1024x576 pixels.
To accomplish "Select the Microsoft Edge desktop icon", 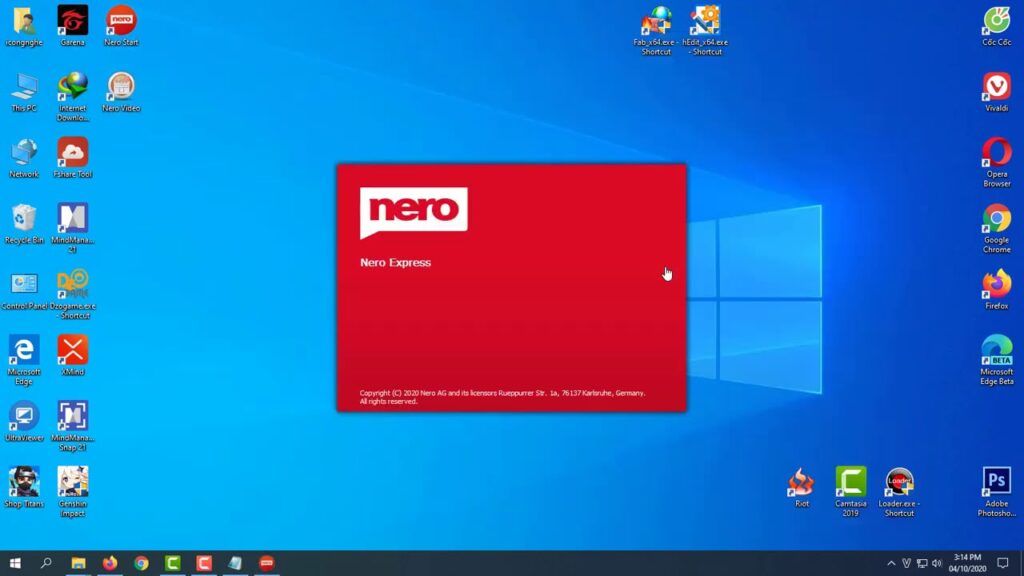I will click(x=24, y=360).
